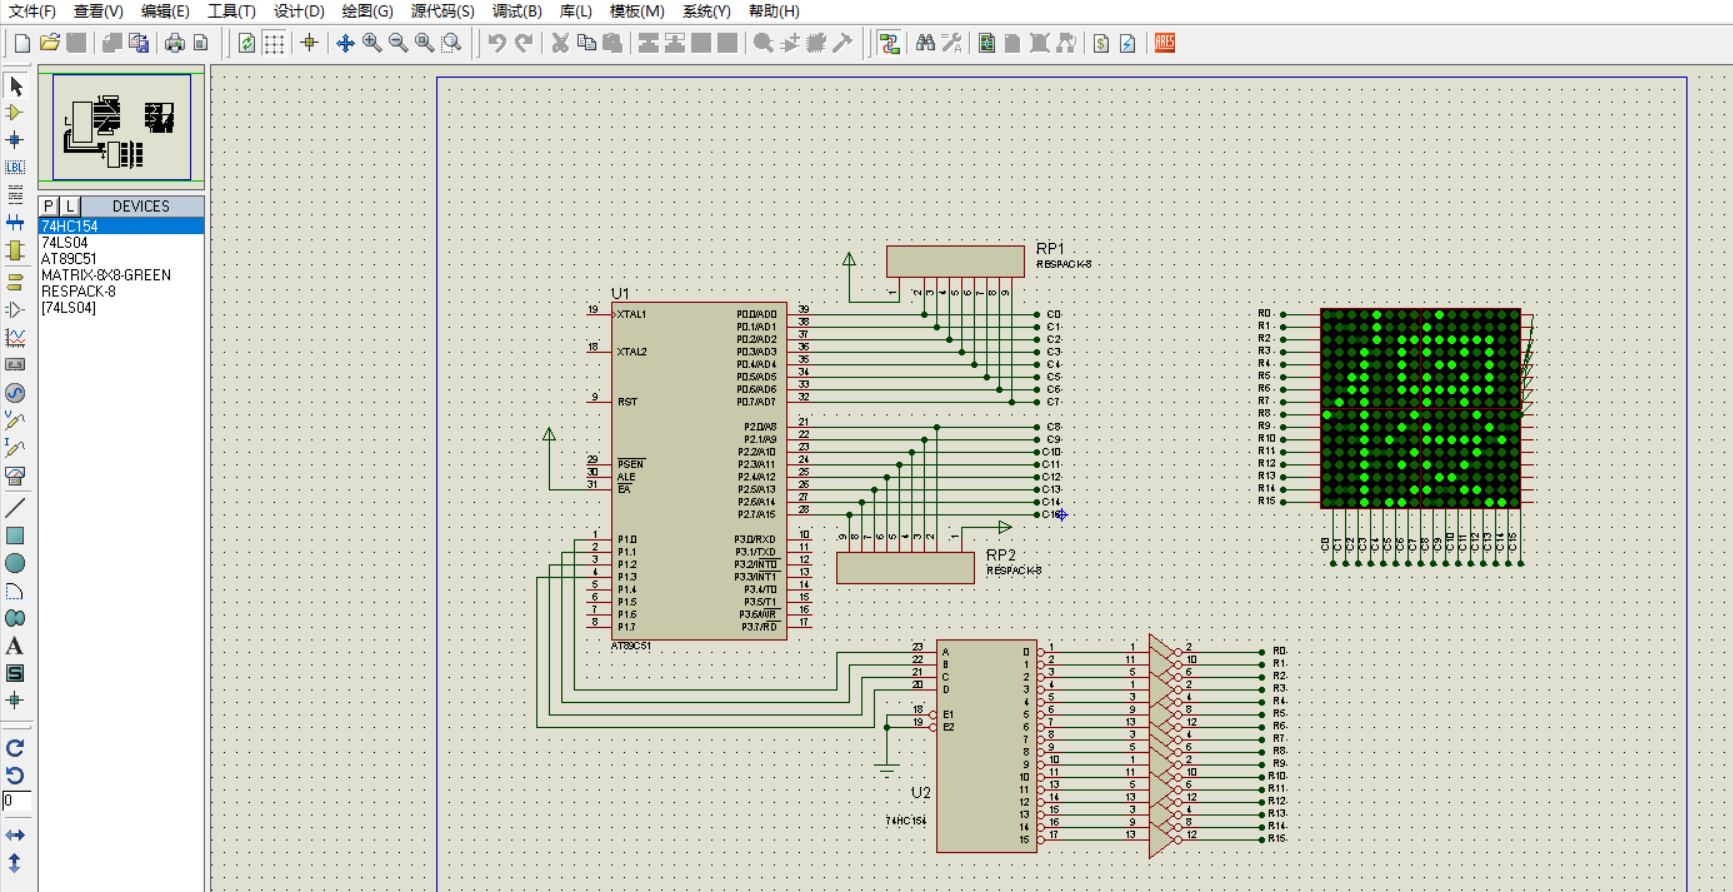
Task: Open the 文件(F) menu
Action: [32, 11]
